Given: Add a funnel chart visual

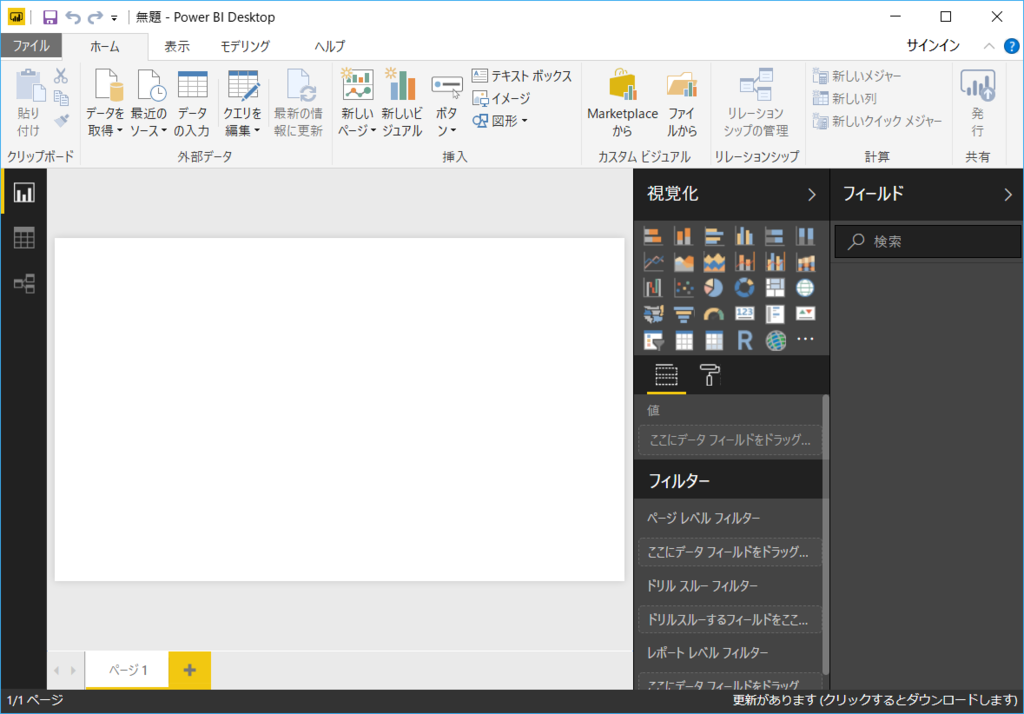Looking at the screenshot, I should click(683, 314).
